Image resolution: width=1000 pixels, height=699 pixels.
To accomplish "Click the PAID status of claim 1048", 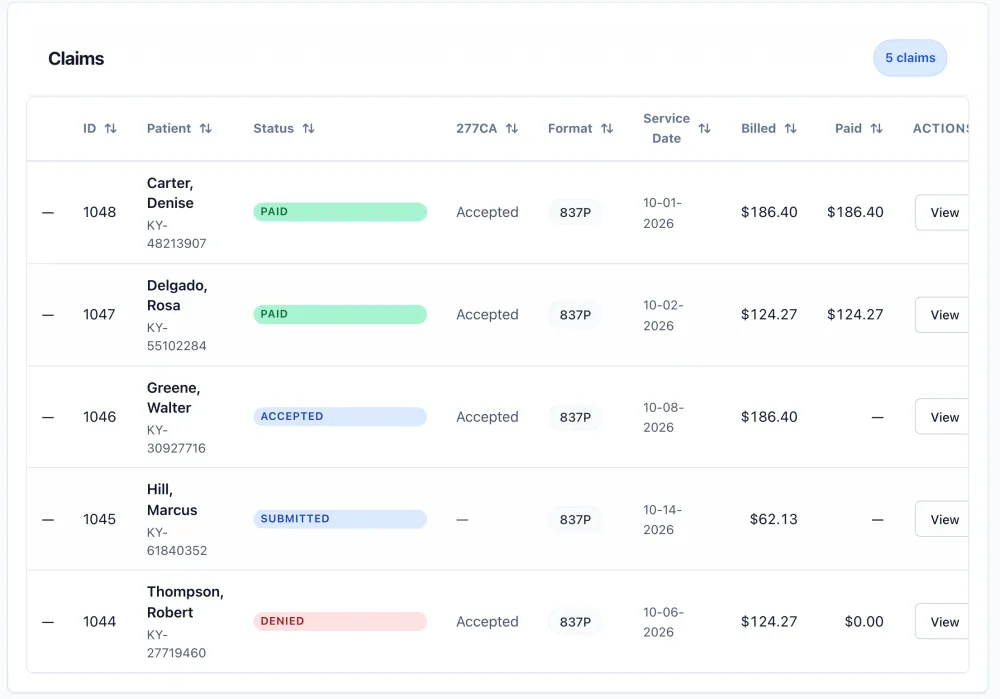I will 340,212.
